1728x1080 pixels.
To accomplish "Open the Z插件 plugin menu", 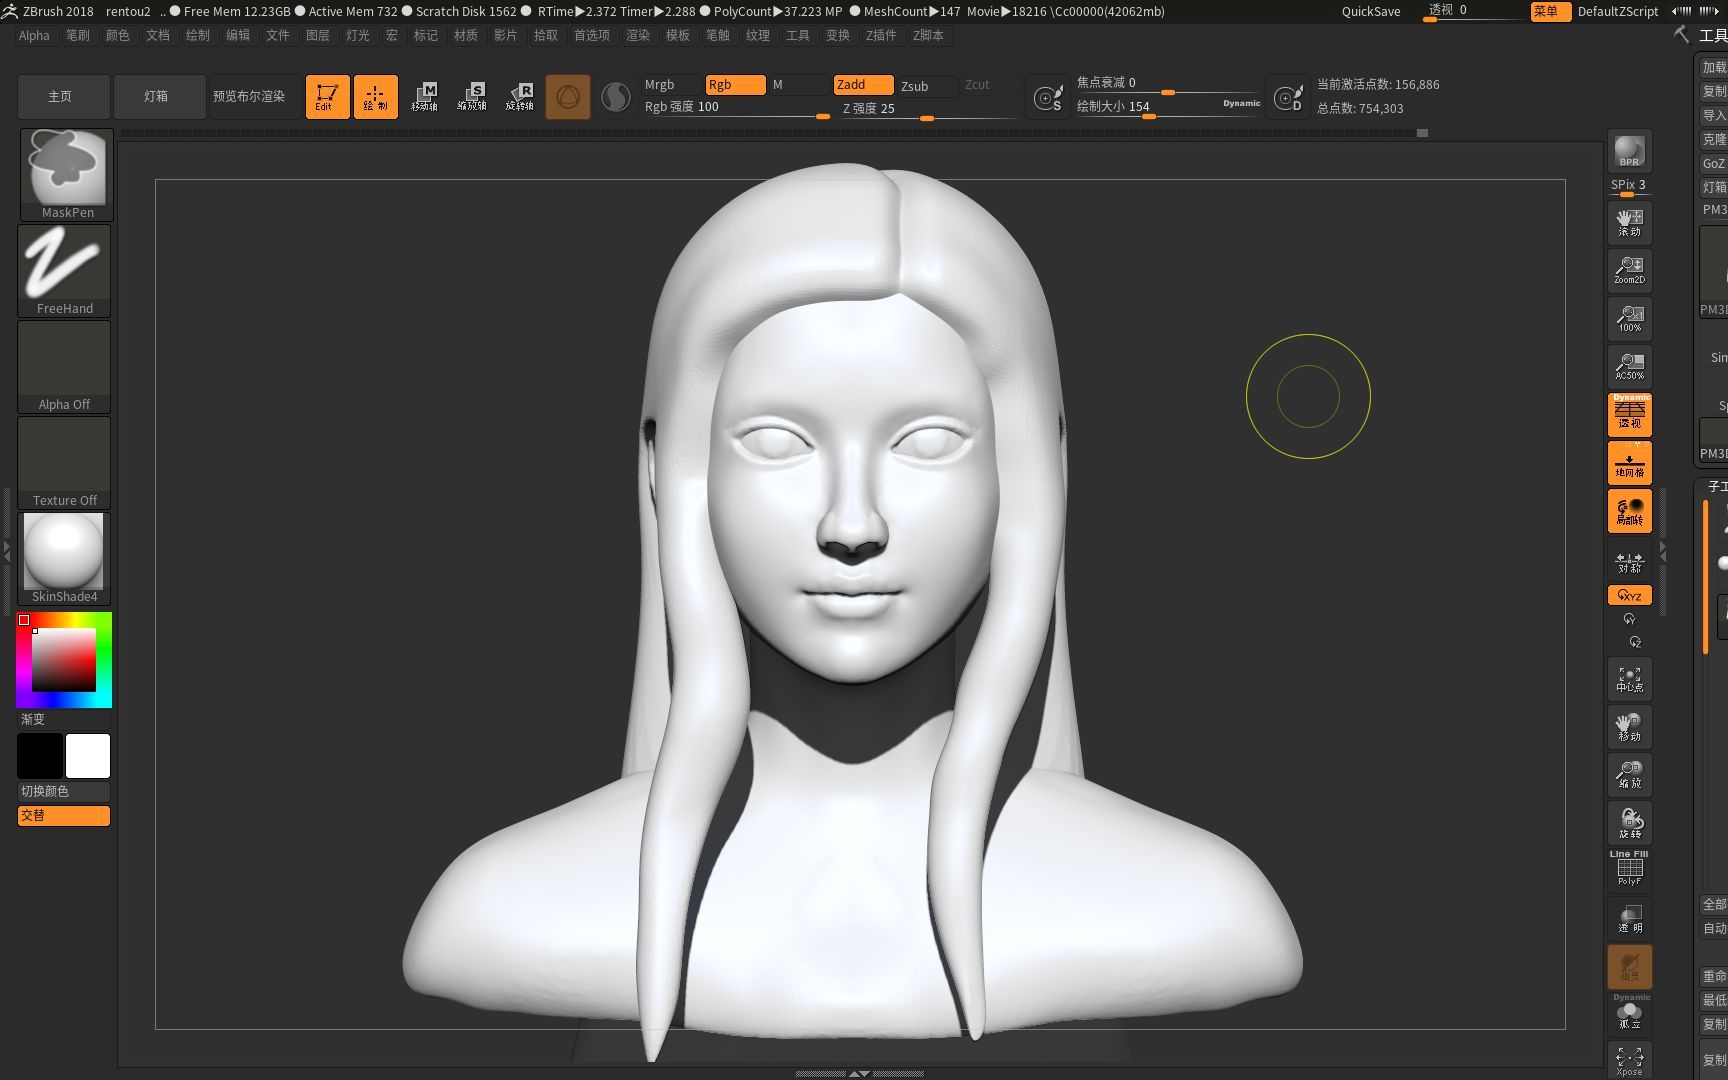I will [x=882, y=35].
